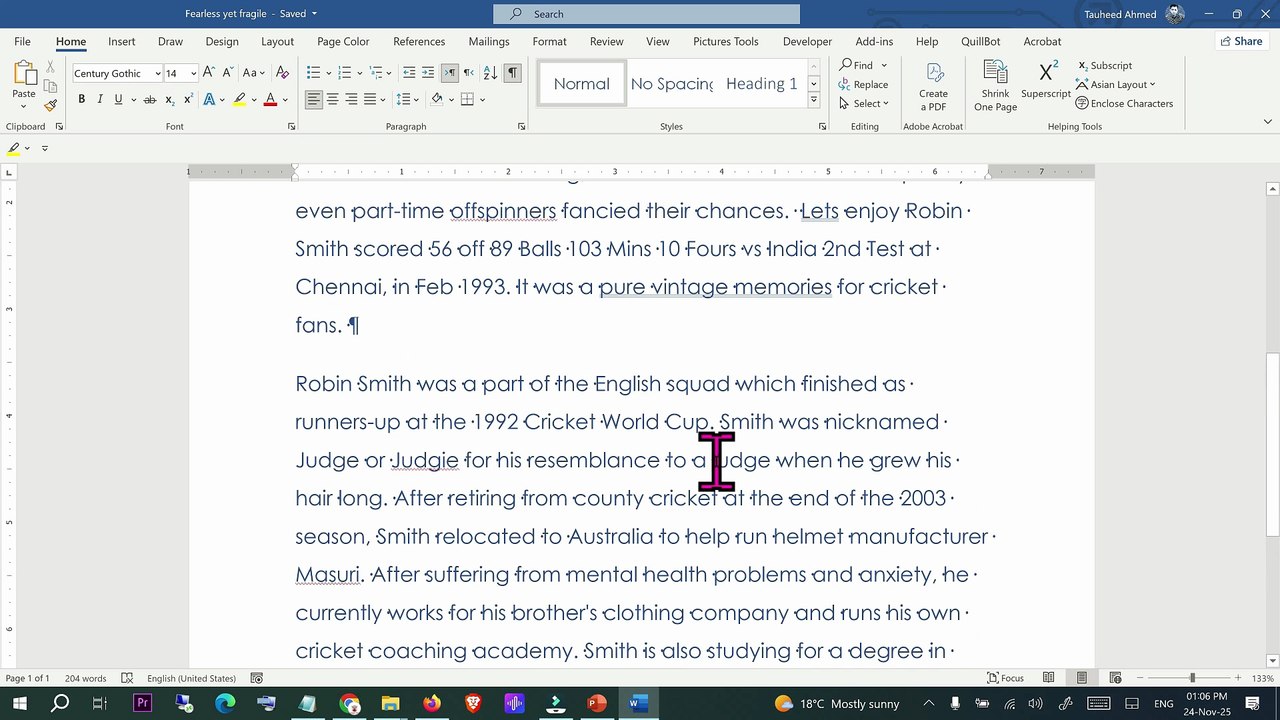This screenshot has height=720, width=1280.
Task: Click the zoom slider handle in status bar
Action: coord(1192,678)
